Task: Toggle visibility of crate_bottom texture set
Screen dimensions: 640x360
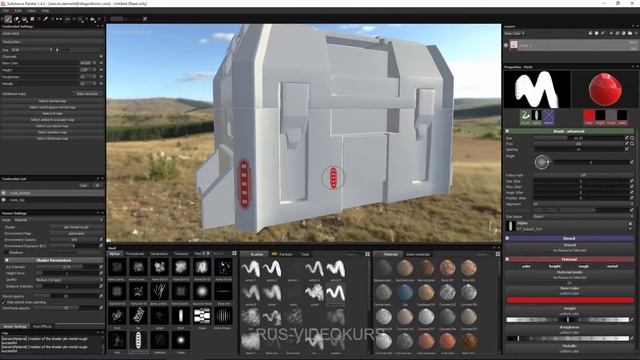Action: coord(4,193)
